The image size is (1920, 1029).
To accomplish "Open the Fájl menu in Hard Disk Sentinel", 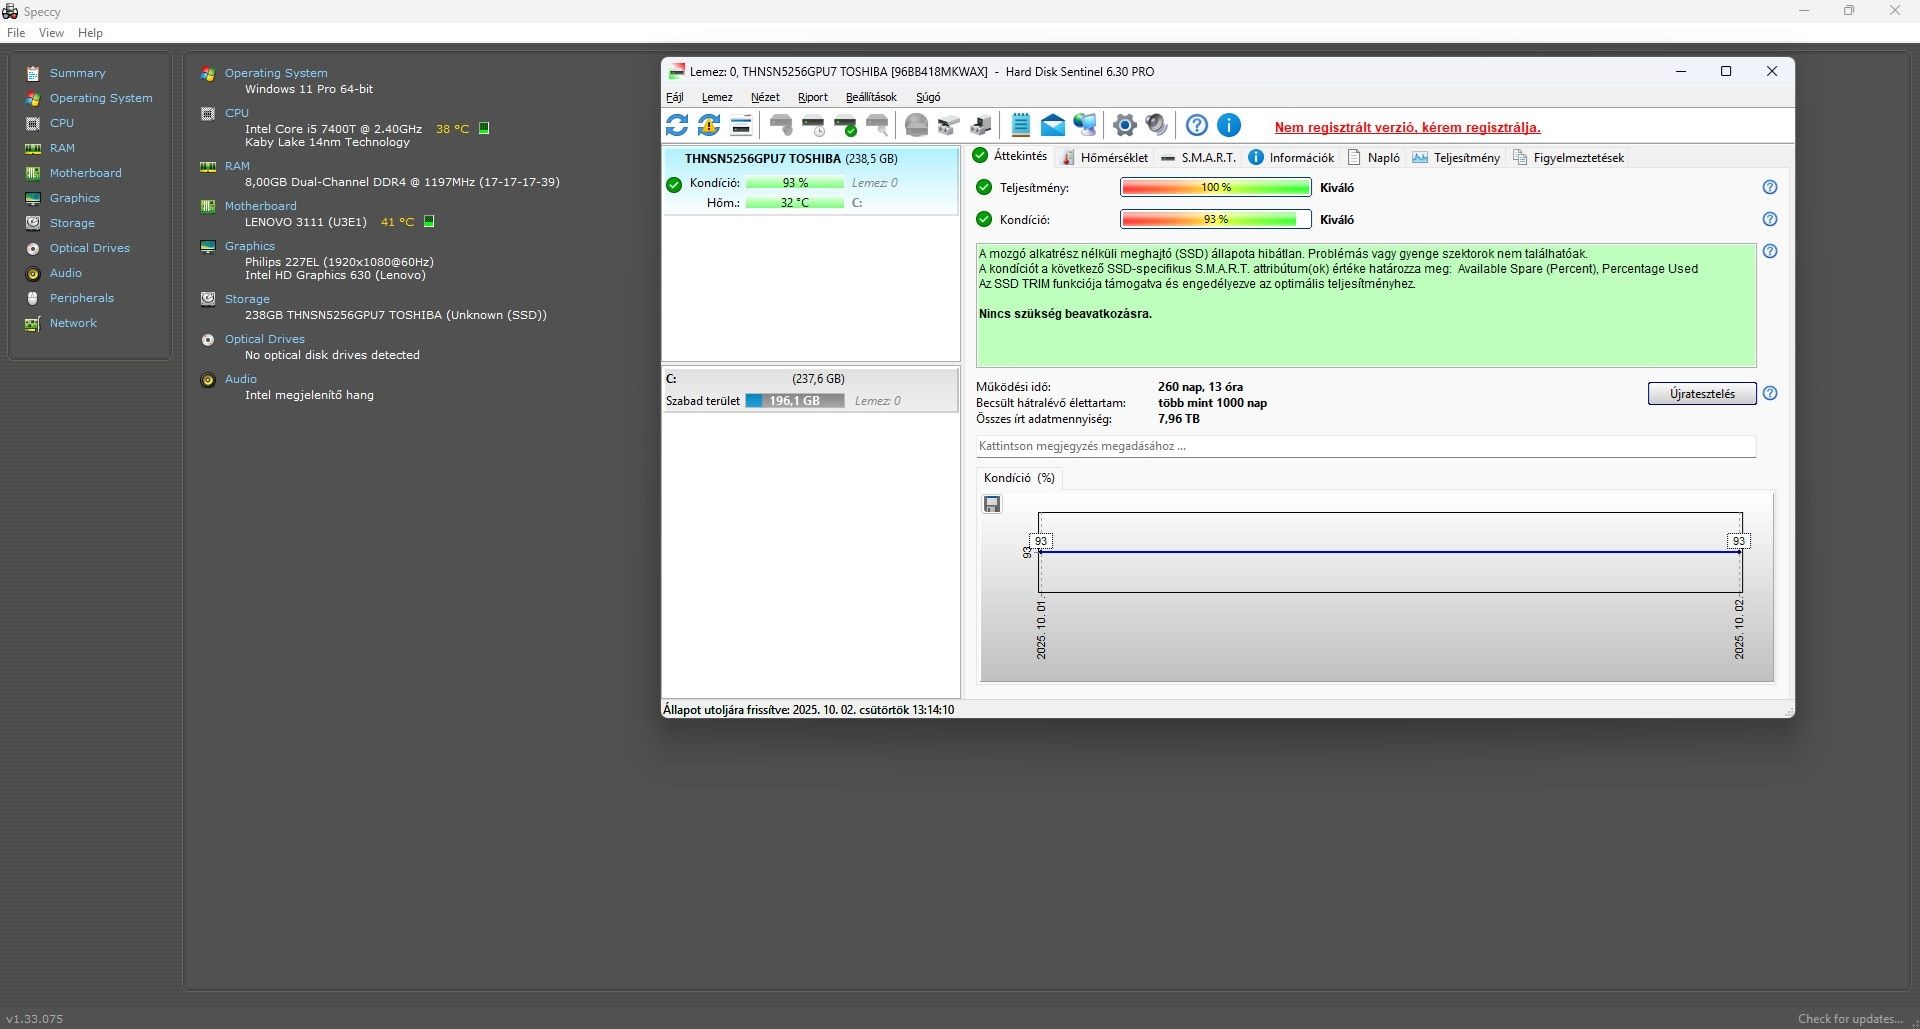I will tap(675, 97).
